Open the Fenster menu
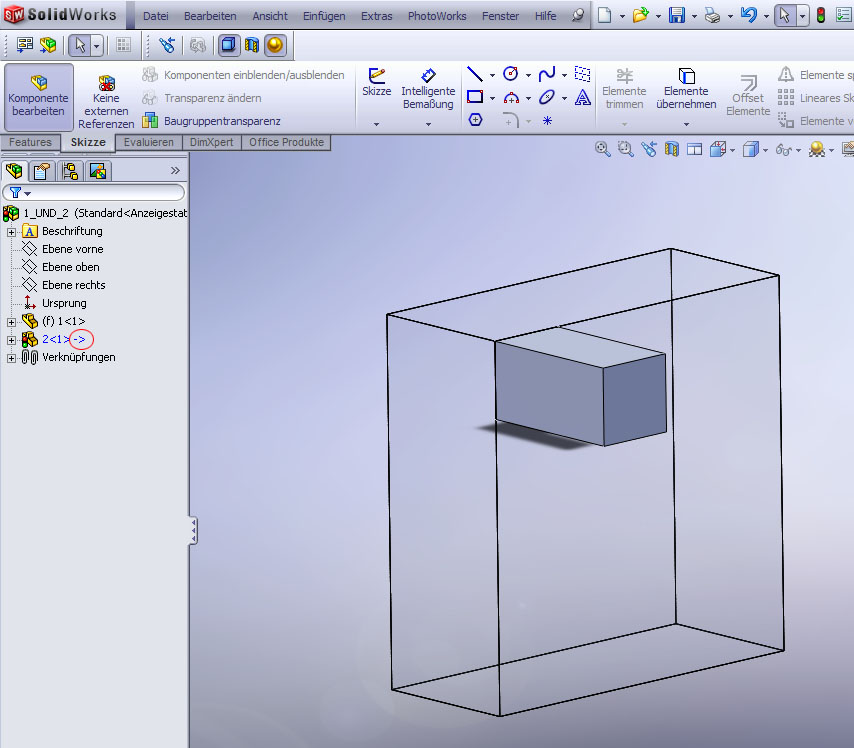854x748 pixels. (500, 16)
